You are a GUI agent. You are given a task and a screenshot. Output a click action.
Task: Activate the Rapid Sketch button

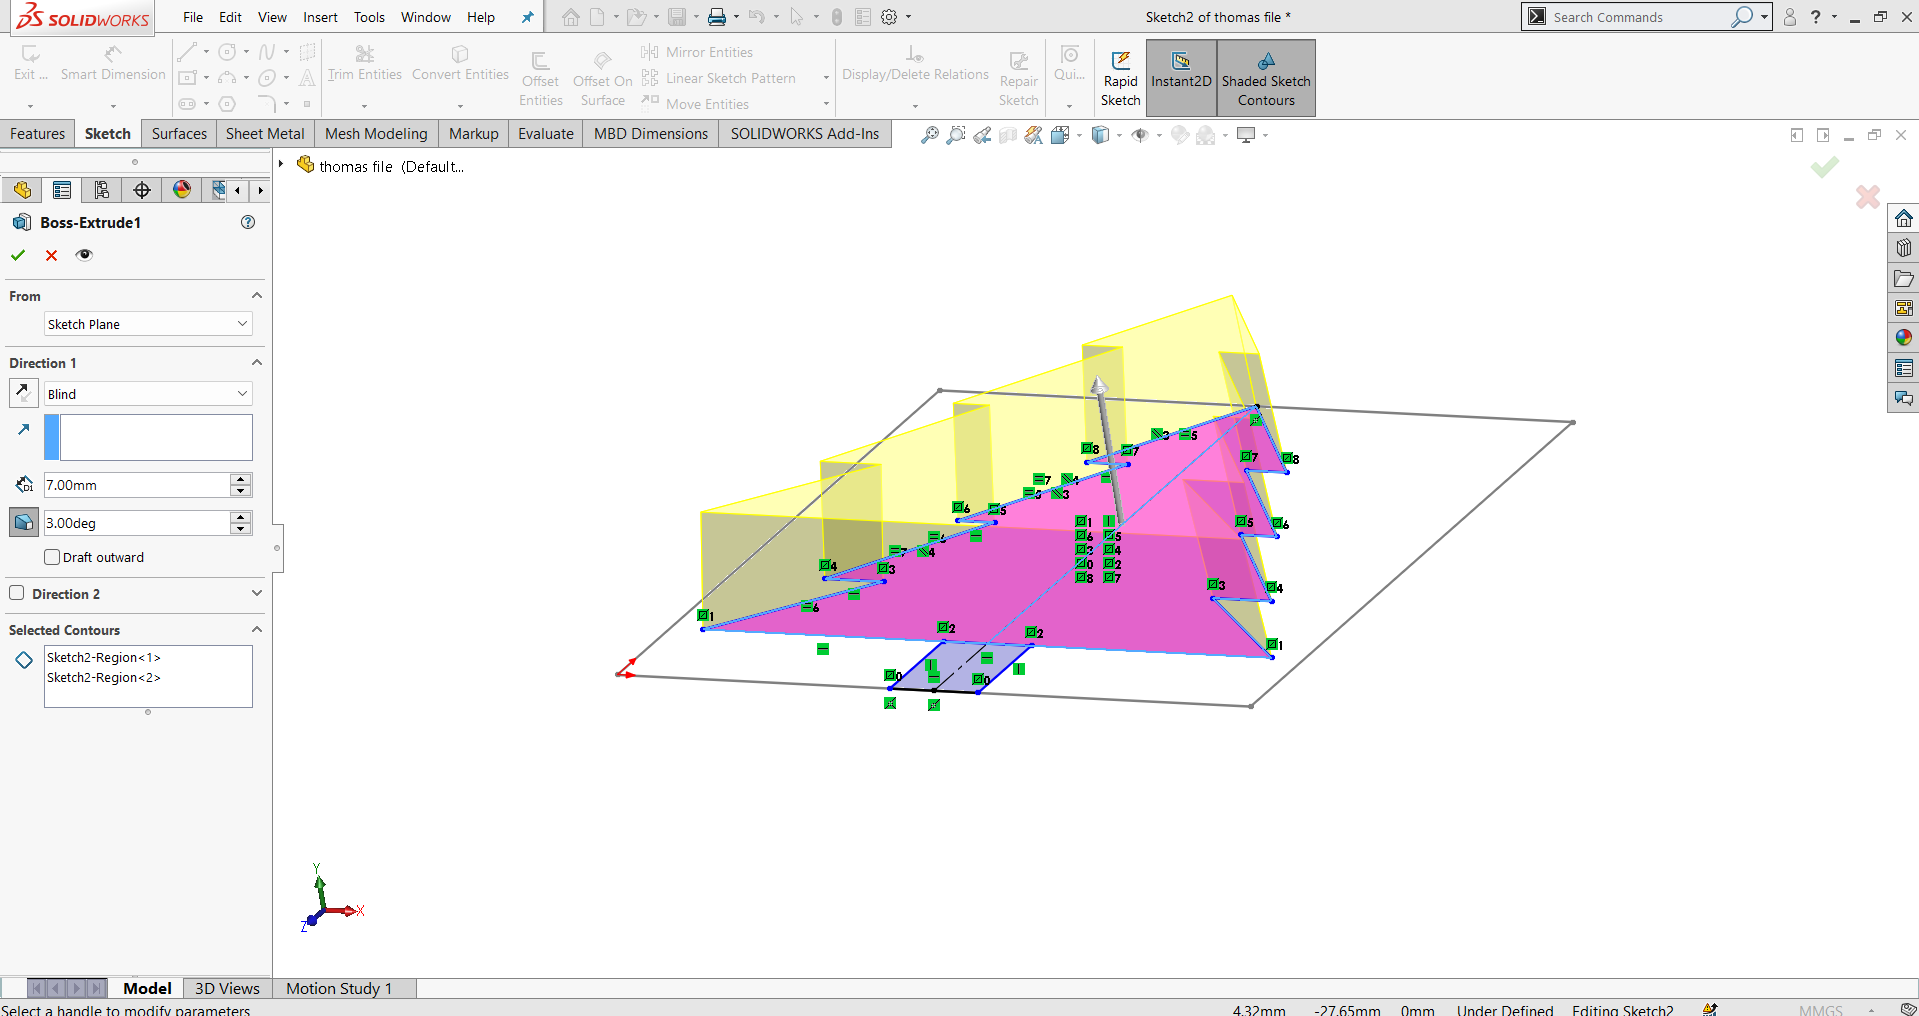point(1120,78)
